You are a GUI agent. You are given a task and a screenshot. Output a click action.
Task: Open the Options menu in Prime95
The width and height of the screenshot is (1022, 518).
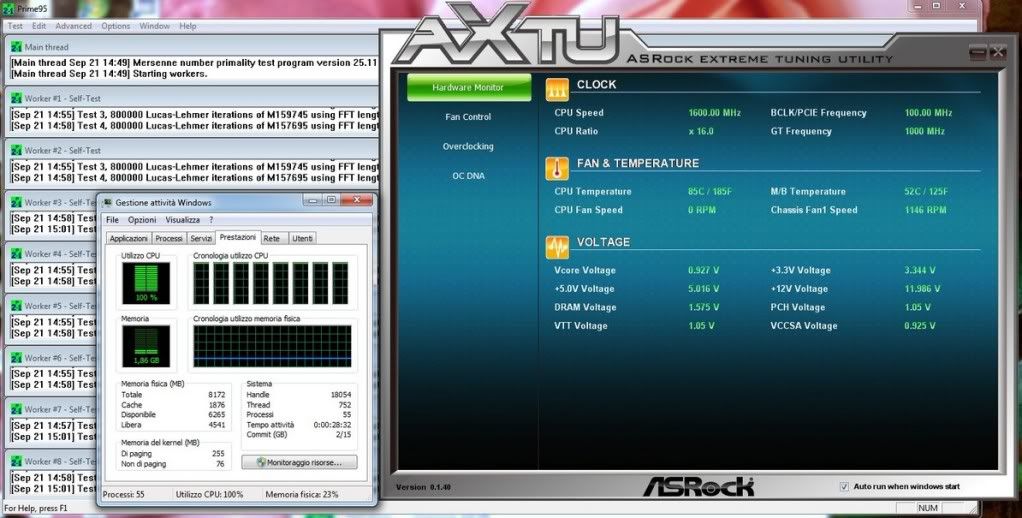coord(115,26)
